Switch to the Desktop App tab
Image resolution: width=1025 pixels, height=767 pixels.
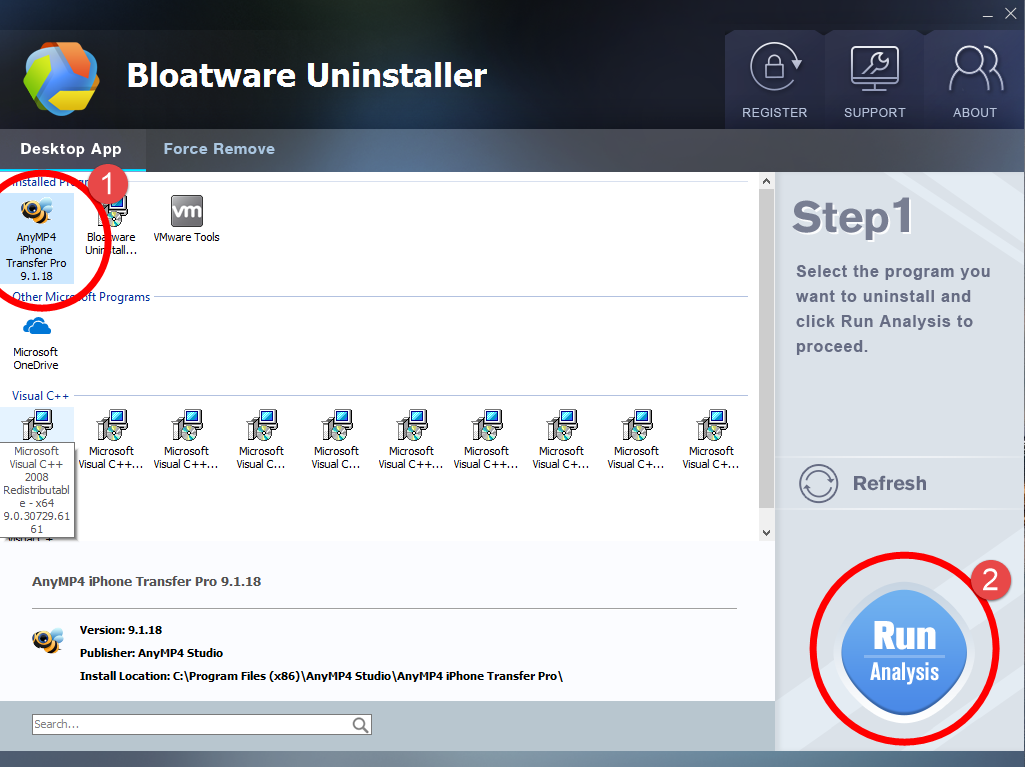coord(71,149)
